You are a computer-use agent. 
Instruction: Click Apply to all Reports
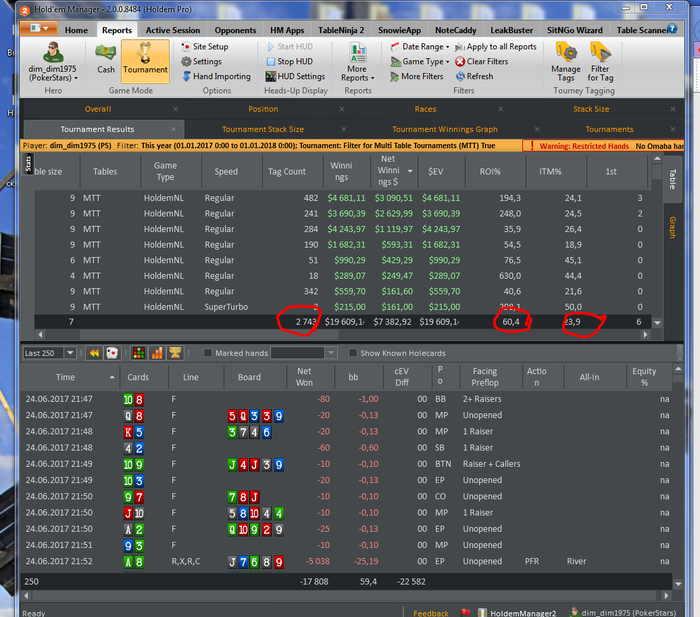pos(496,46)
